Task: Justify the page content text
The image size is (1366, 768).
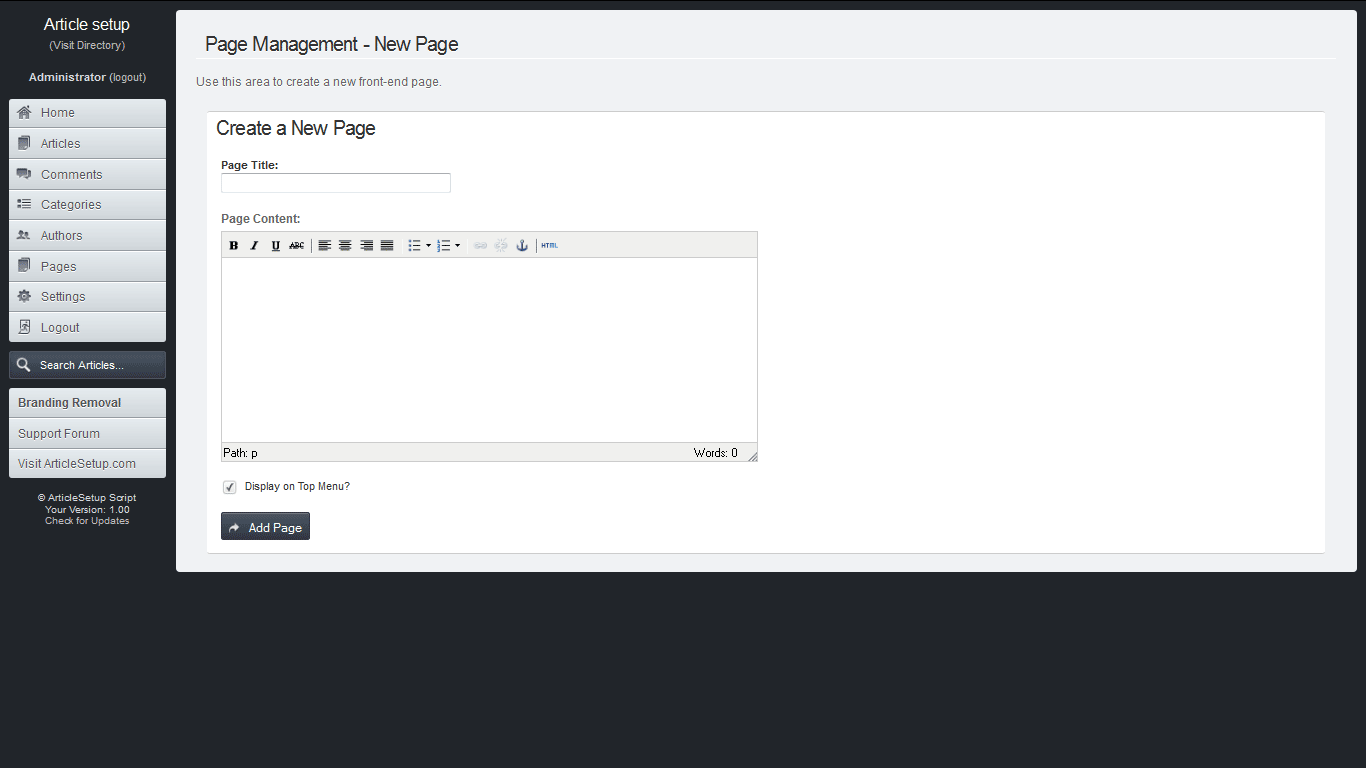Action: [387, 246]
